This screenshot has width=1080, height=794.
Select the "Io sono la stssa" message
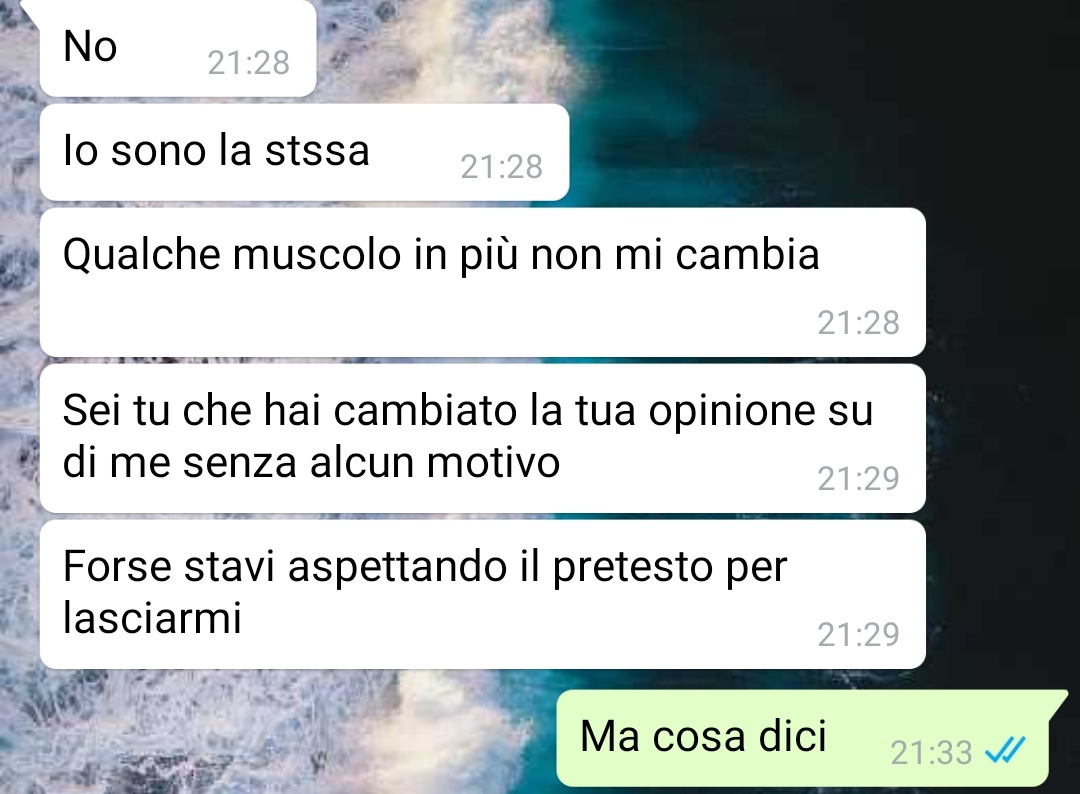pyautogui.click(x=304, y=152)
